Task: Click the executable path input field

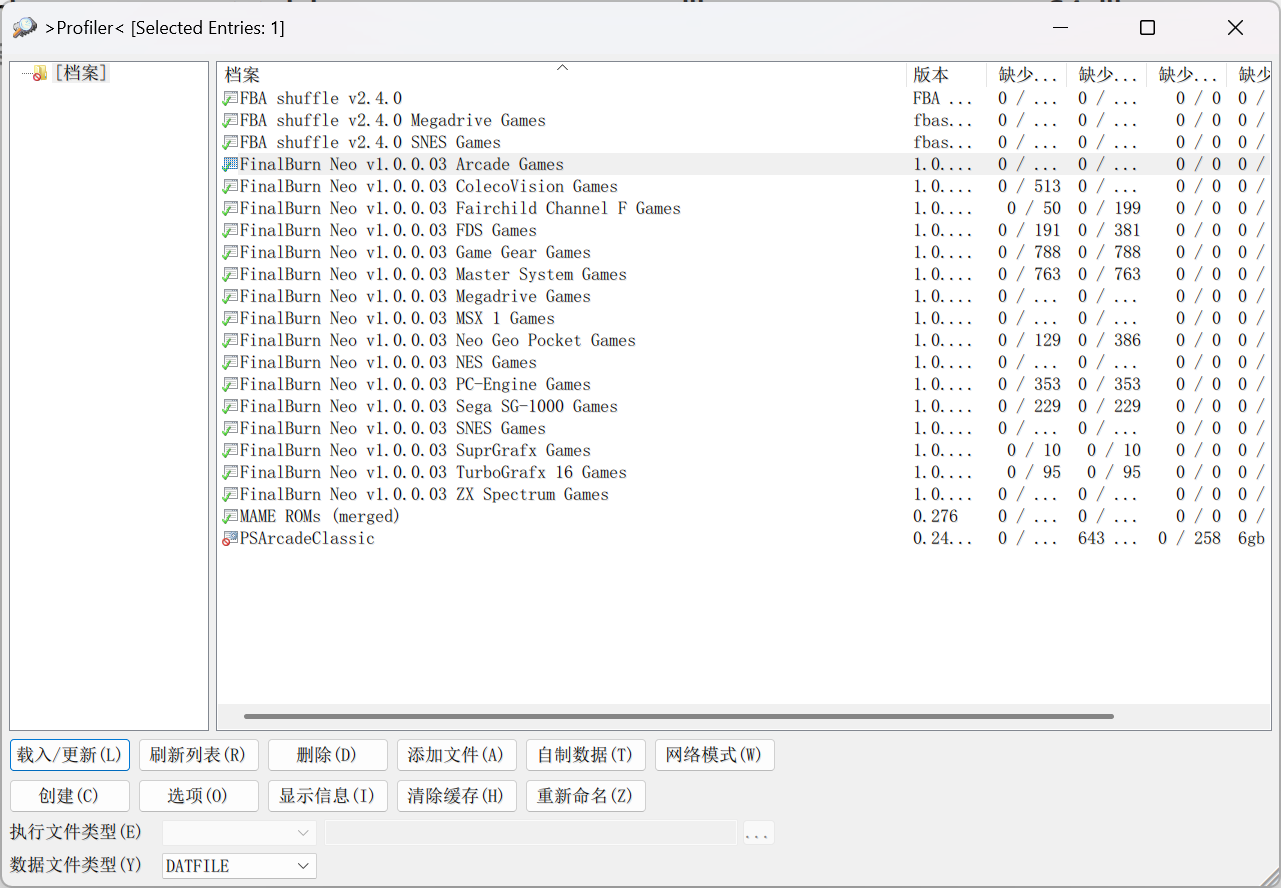Action: click(x=531, y=833)
